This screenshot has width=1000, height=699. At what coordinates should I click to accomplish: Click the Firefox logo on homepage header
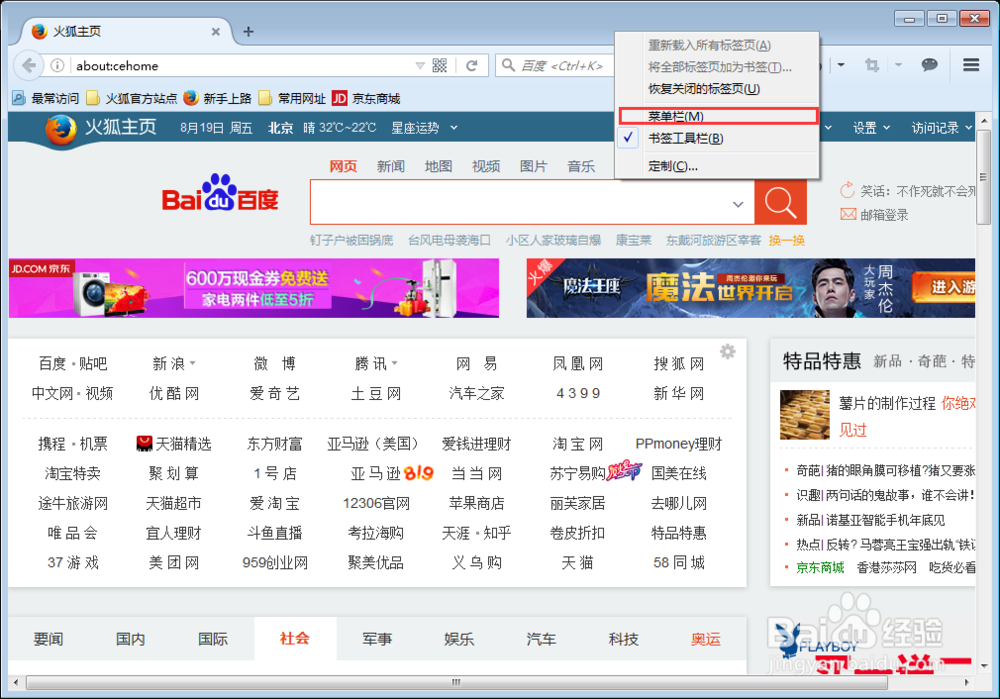61,129
